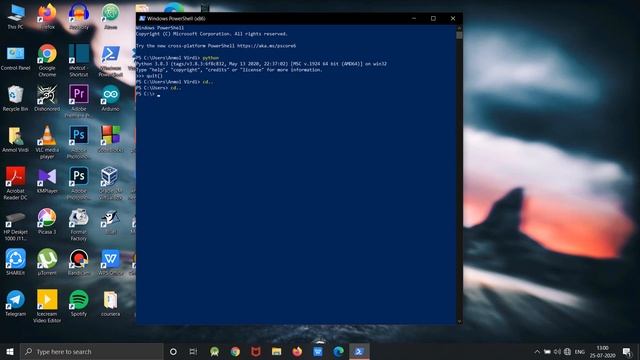
Task: Click the PowerShell scrollbar up arrow
Action: coord(459,28)
